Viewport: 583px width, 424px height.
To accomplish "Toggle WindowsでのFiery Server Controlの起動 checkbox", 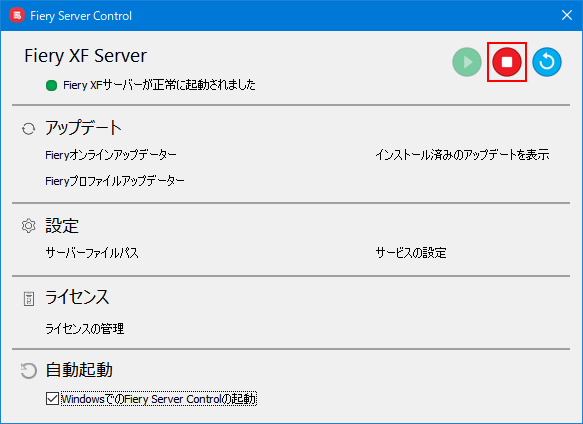I will click(52, 399).
